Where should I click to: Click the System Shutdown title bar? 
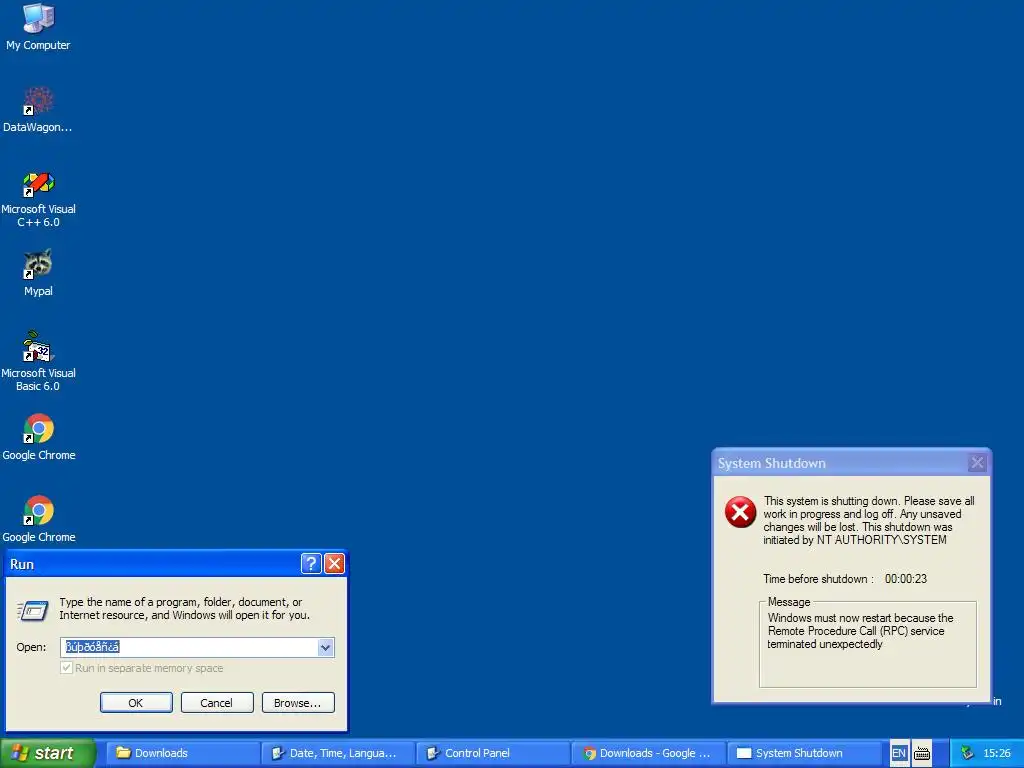[x=840, y=463]
